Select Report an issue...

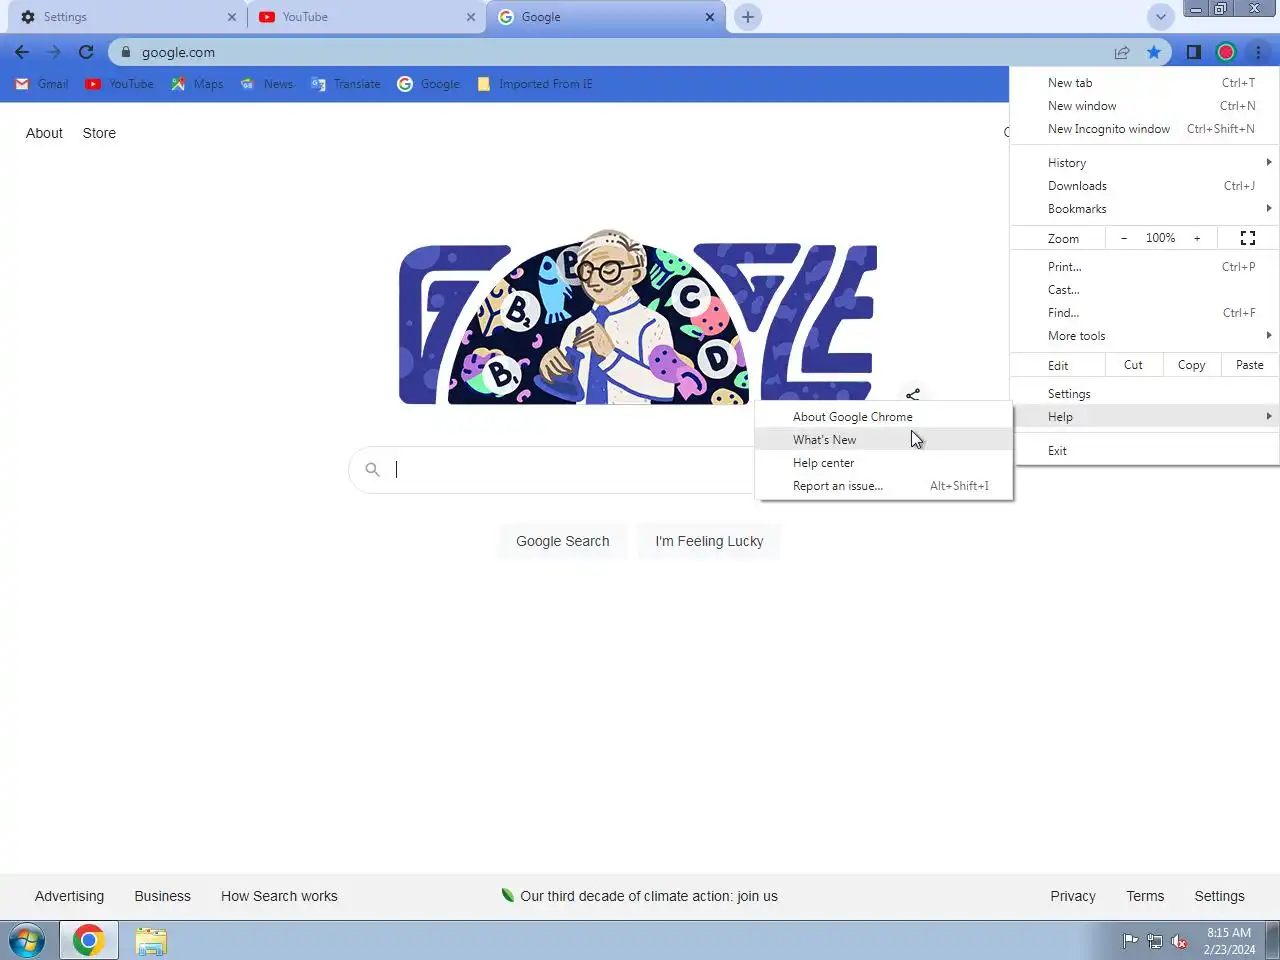pyautogui.click(x=884, y=486)
